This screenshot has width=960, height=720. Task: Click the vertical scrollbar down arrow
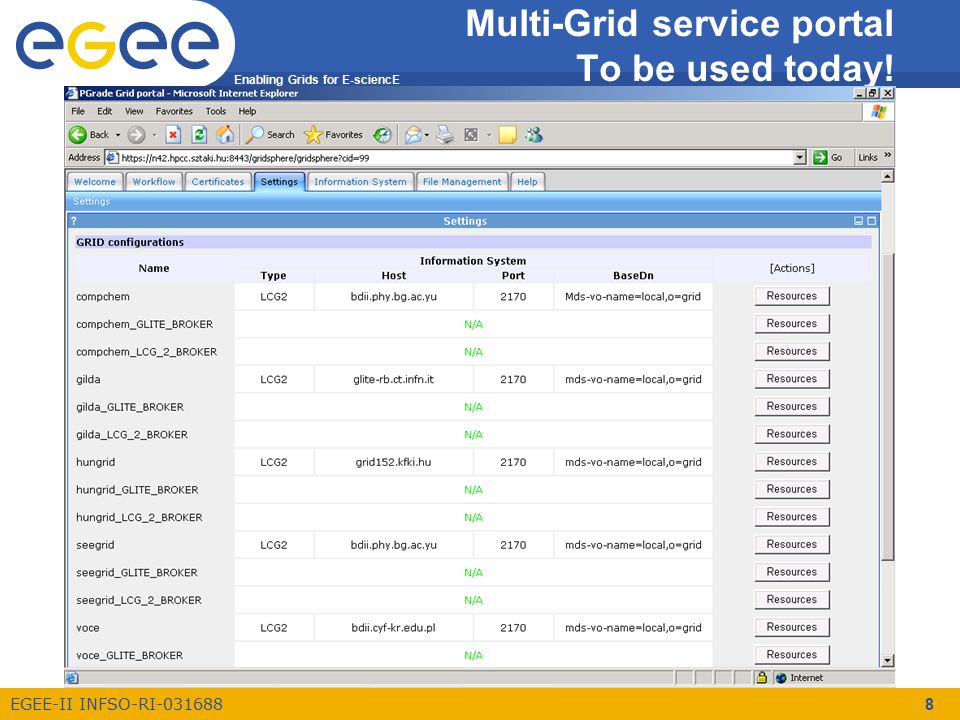click(887, 661)
